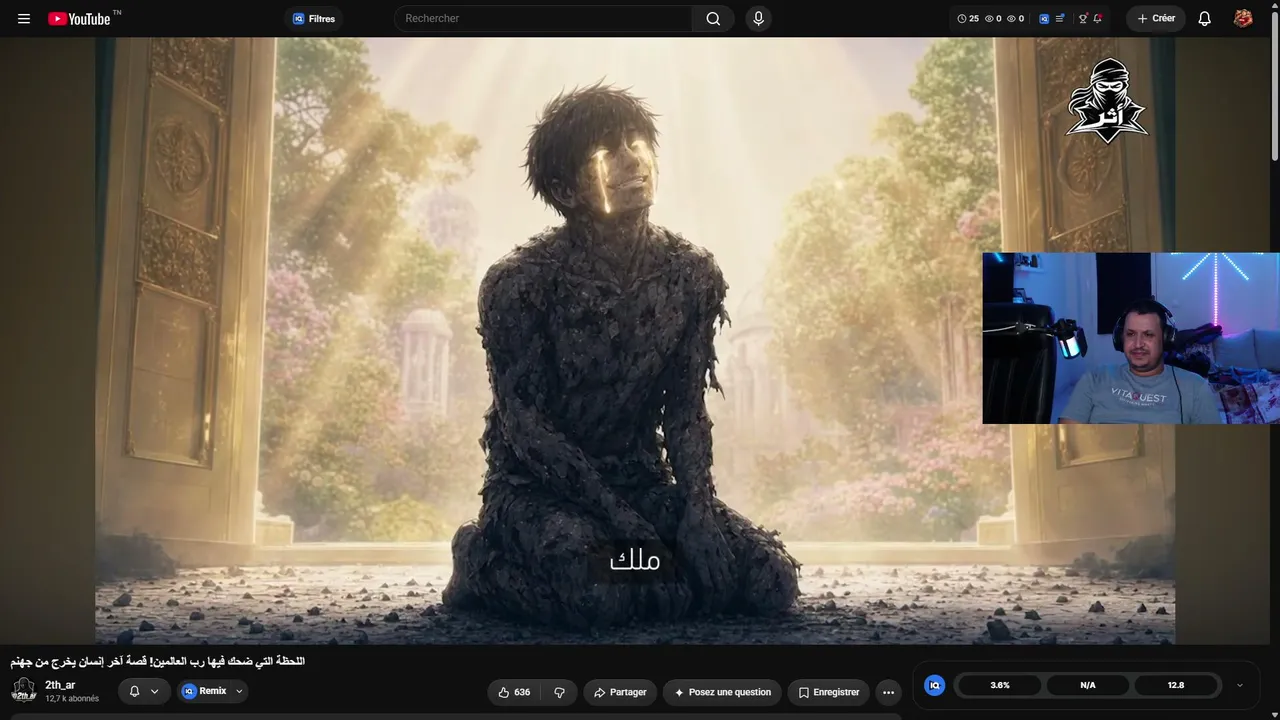1280x720 pixels.
Task: Click the 12,7 k abonnés subscriber count
Action: pyautogui.click(x=72, y=699)
